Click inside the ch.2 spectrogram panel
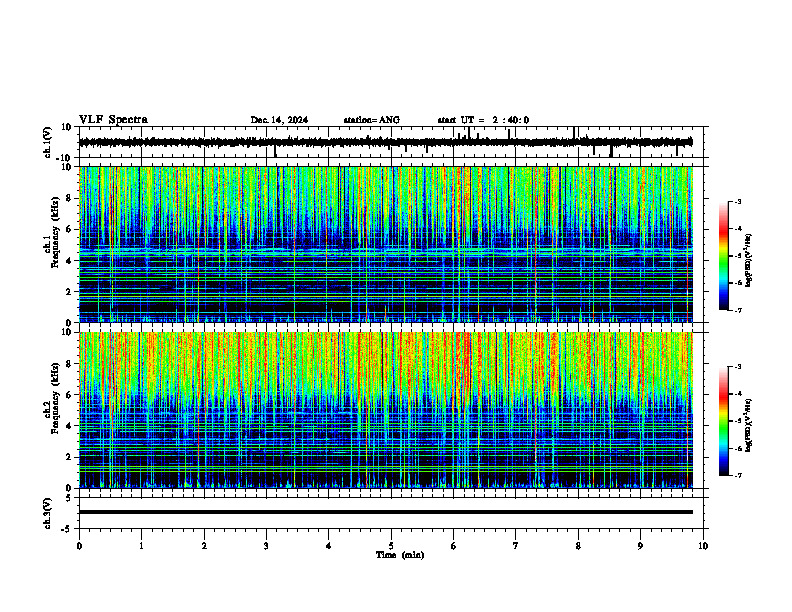This screenshot has height=612, width=792. click(385, 410)
